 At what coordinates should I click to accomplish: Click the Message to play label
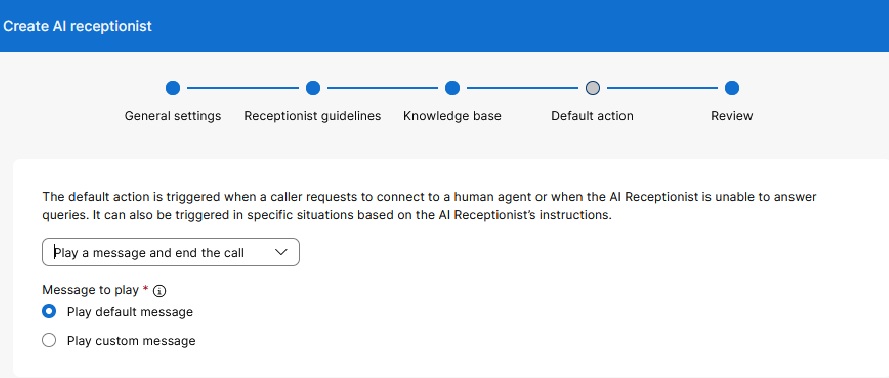coord(91,290)
